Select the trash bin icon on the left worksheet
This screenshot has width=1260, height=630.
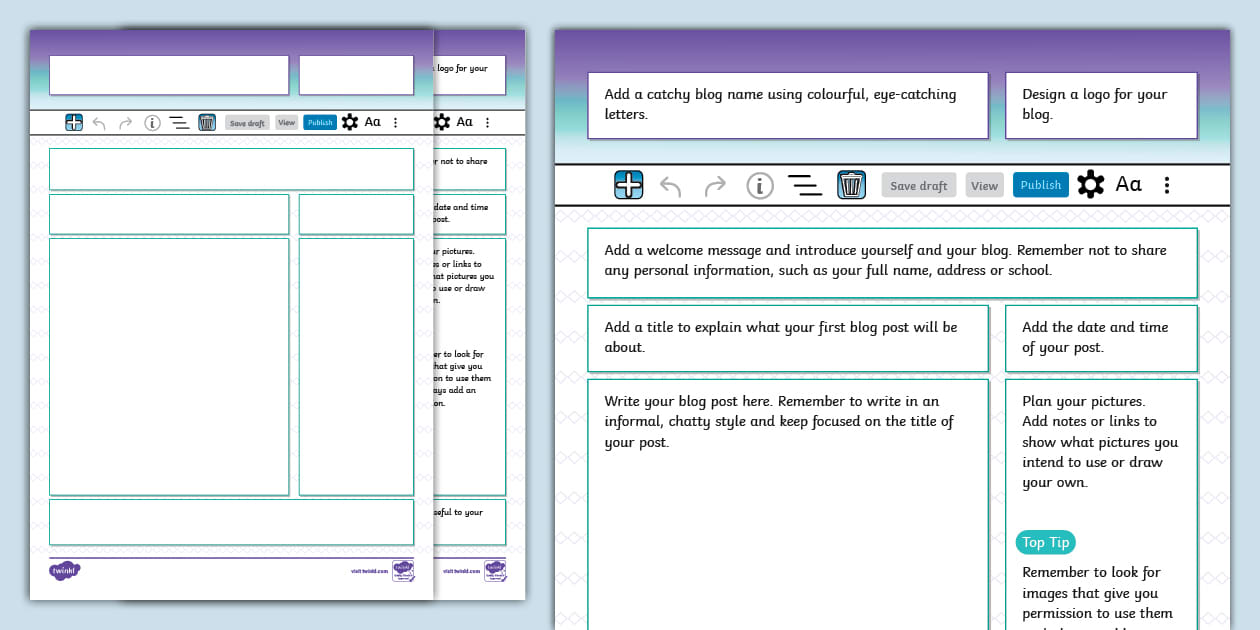(207, 122)
